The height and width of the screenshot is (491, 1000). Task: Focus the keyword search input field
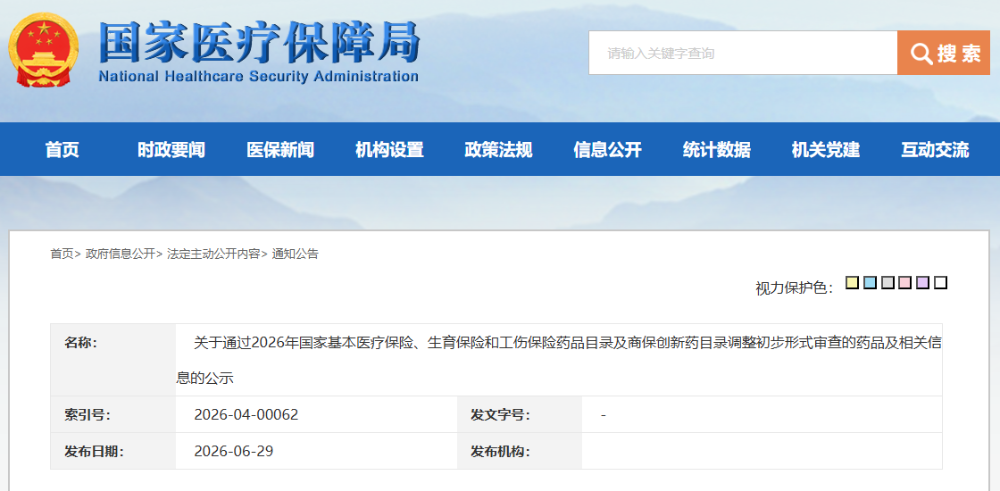[742, 53]
